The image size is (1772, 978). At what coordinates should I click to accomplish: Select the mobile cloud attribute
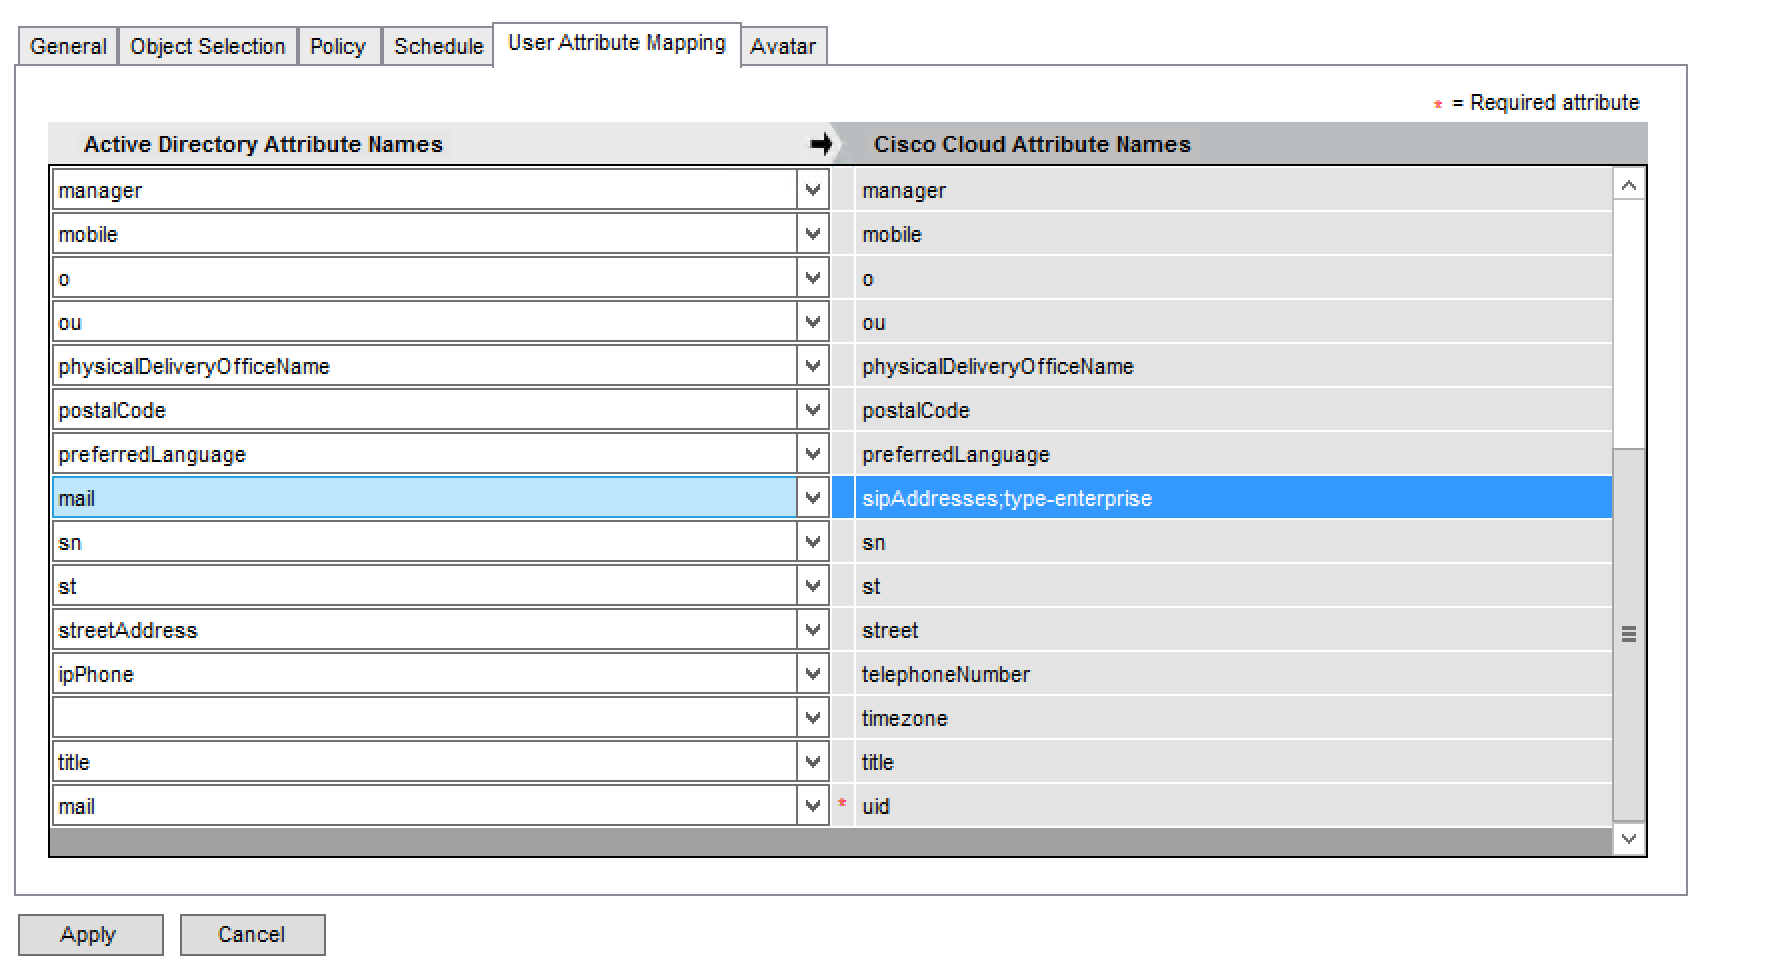1233,234
